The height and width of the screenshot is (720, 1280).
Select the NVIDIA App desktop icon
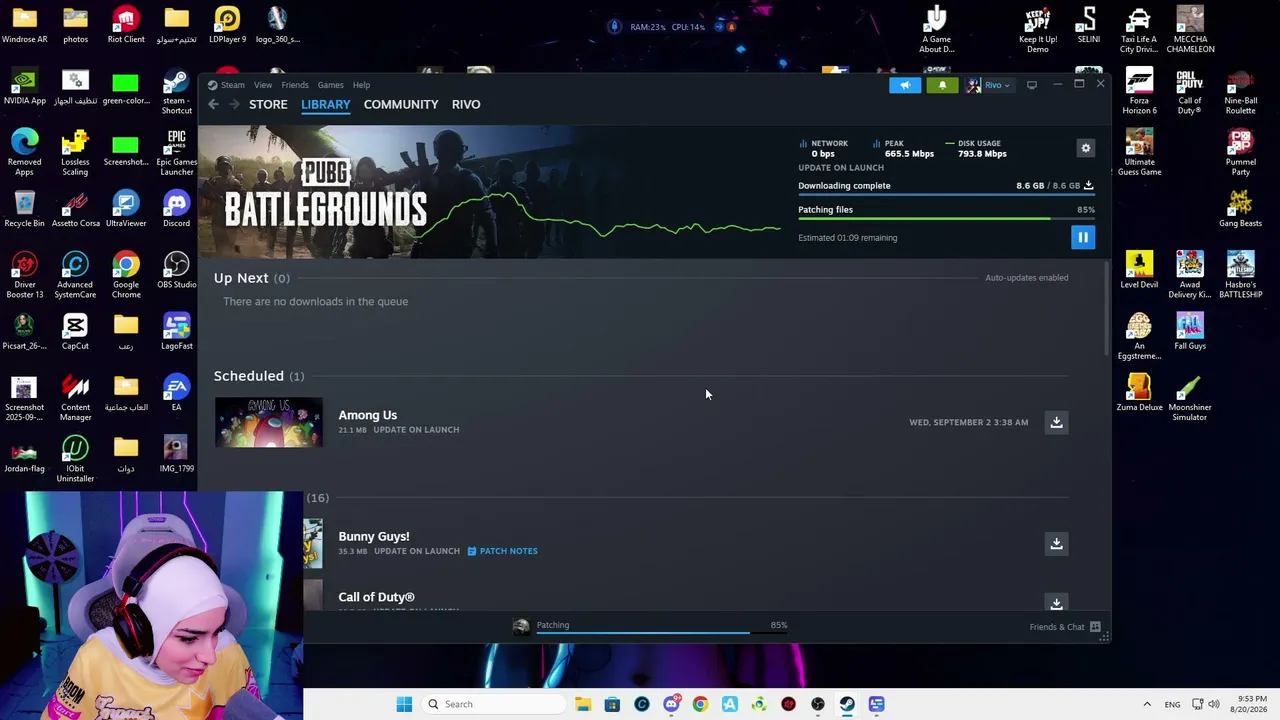click(x=24, y=87)
